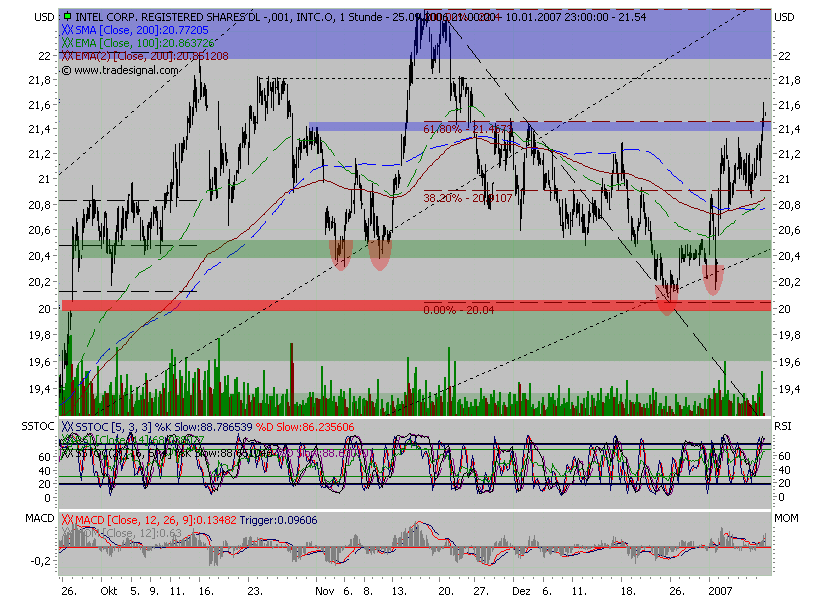Select the green Intel instrument icon

pyautogui.click(x=68, y=15)
